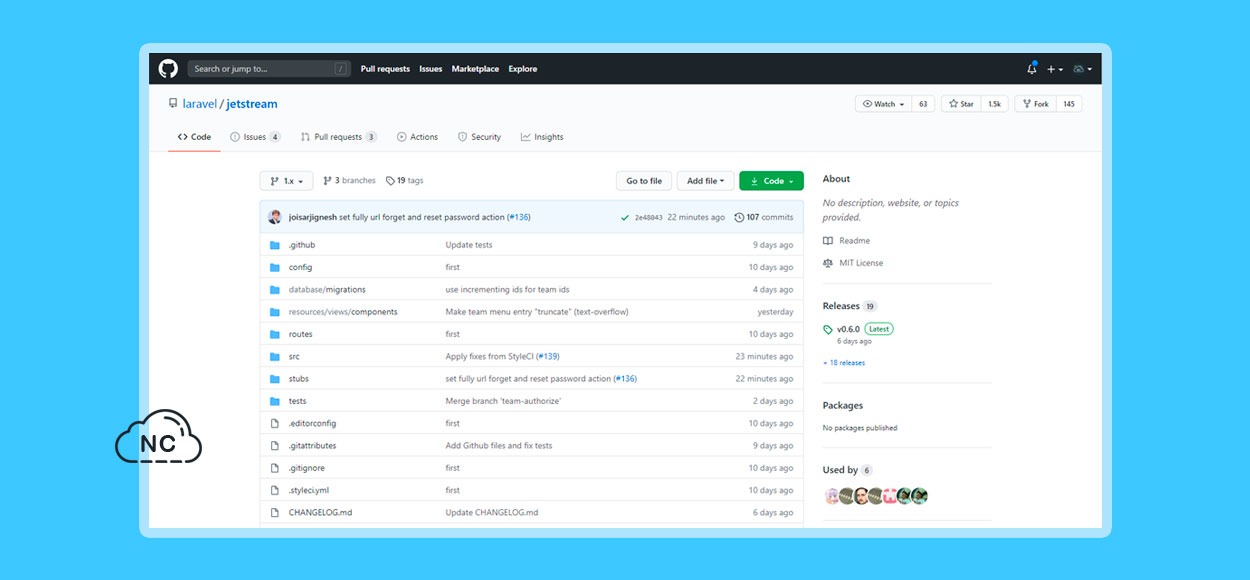Screen dimensions: 1250x580
Task: Open the .gitattributes file
Action: click(312, 446)
